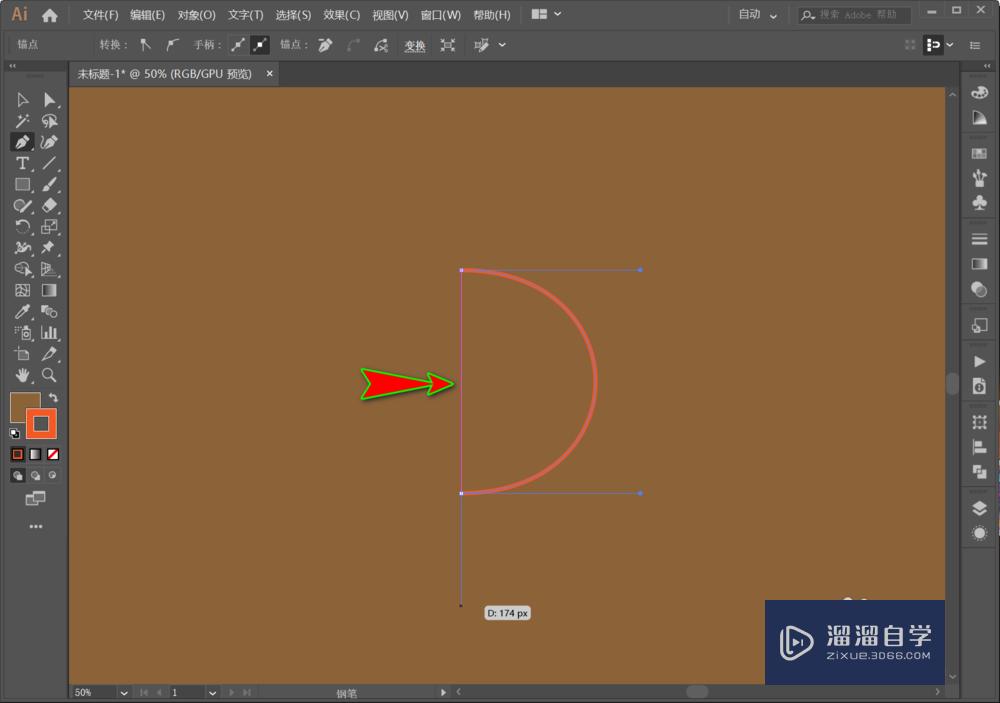
Task: Activate the Hand tool
Action: pos(22,374)
